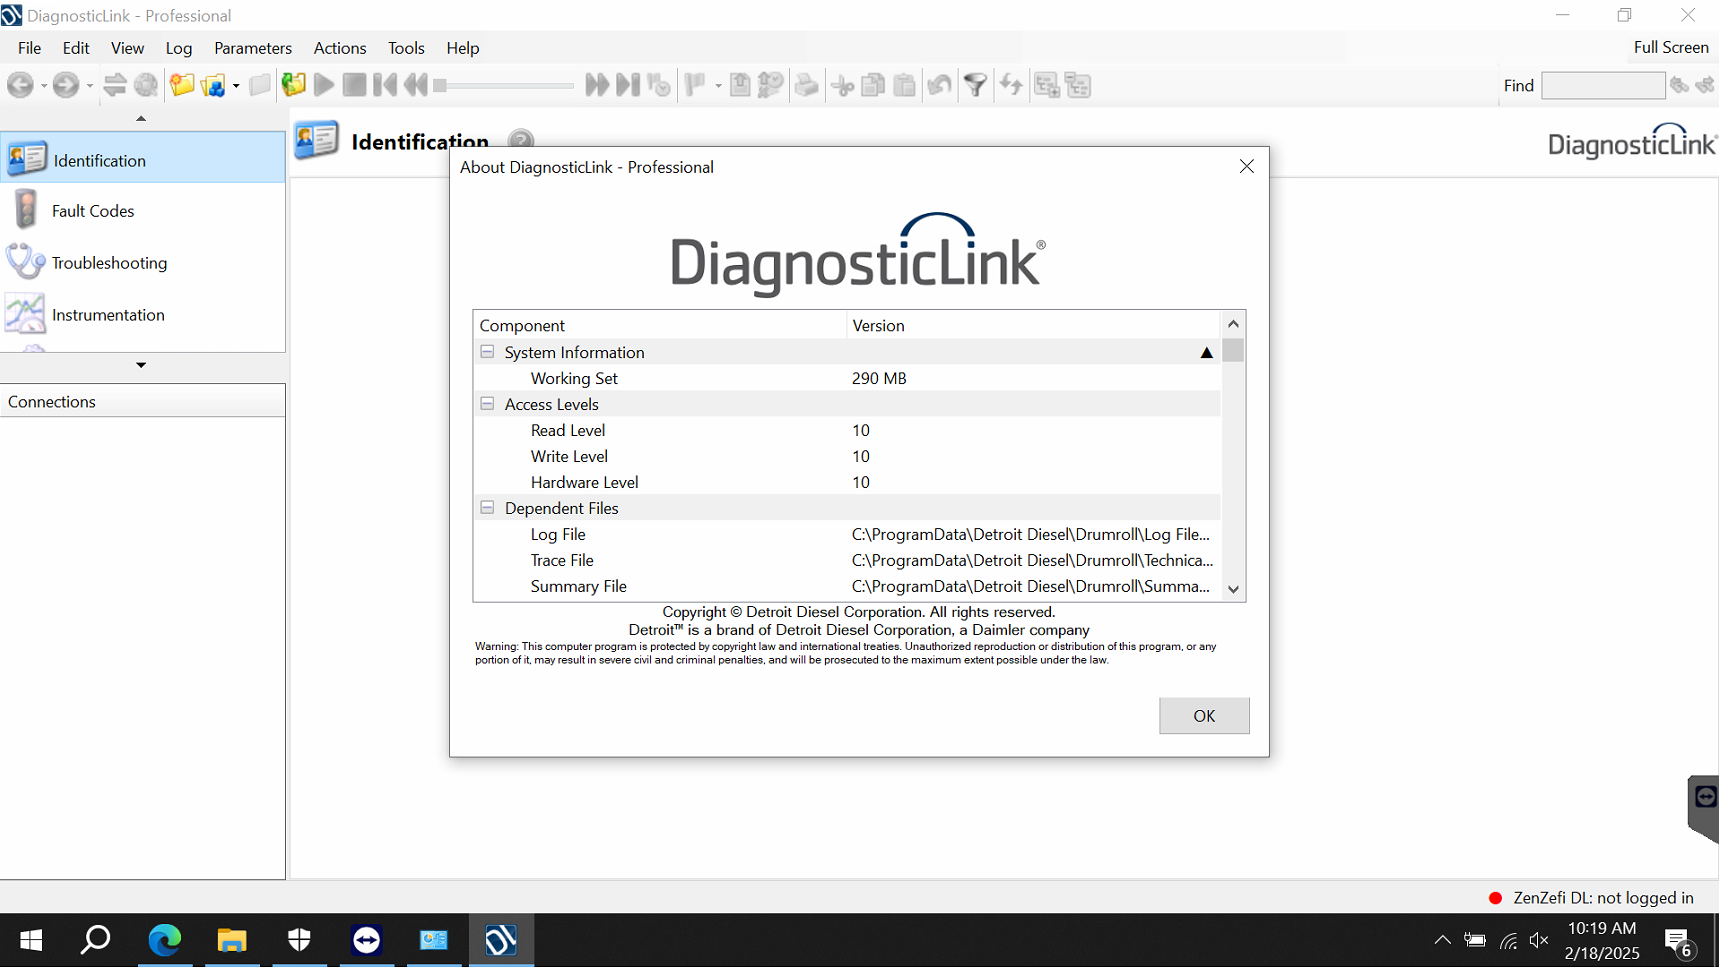This screenshot has height=967, width=1719.
Task: Switch to Full Screen mode
Action: pyautogui.click(x=1670, y=48)
